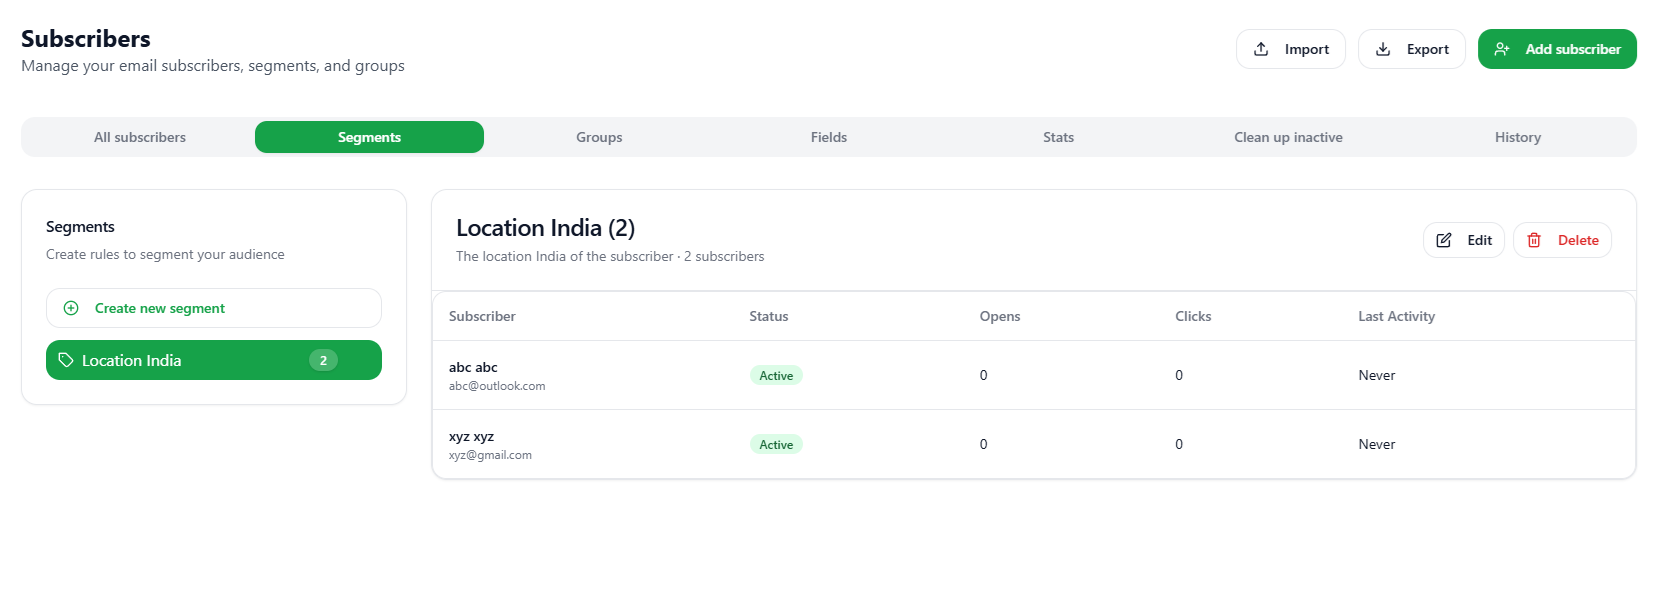The width and height of the screenshot is (1659, 609).
Task: Click the upload icon on Import
Action: 1261,49
